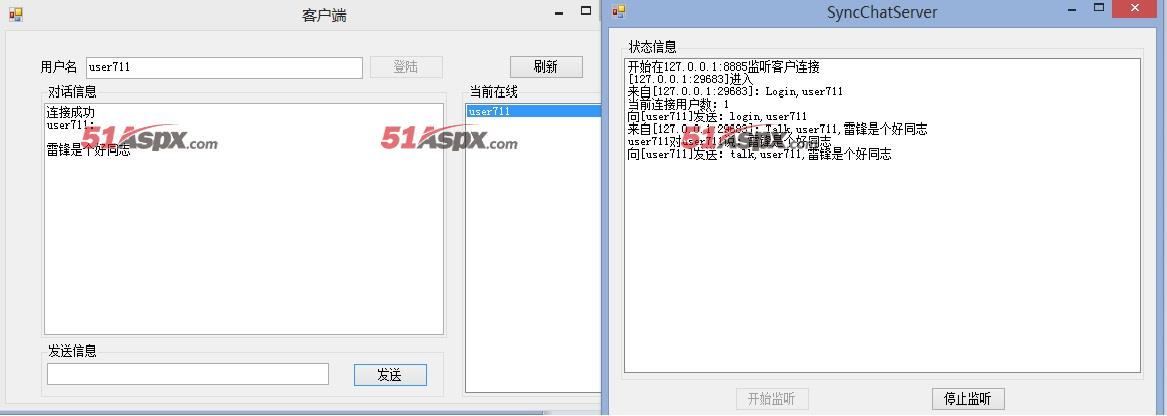Image resolution: width=1167 pixels, height=416 pixels.
Task: Click the [127.0.0.1:29683]进入 log line
Action: point(691,79)
